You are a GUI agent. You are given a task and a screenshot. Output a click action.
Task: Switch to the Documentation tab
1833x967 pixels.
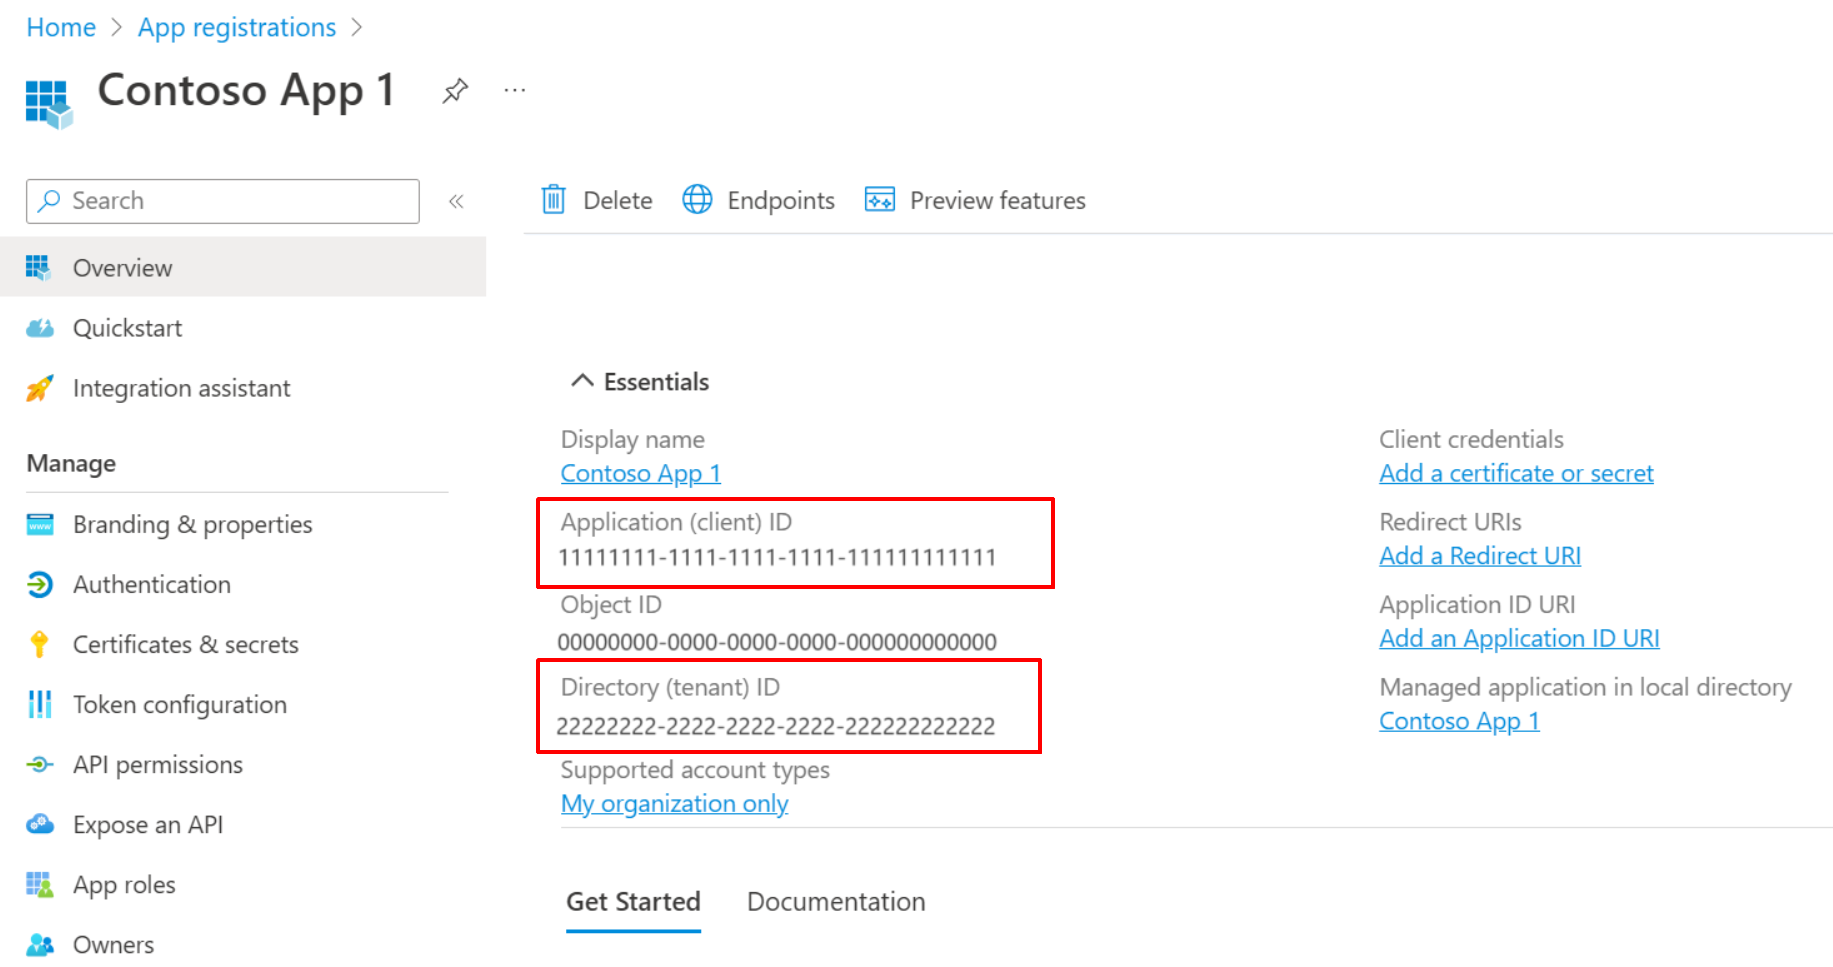pos(836,901)
